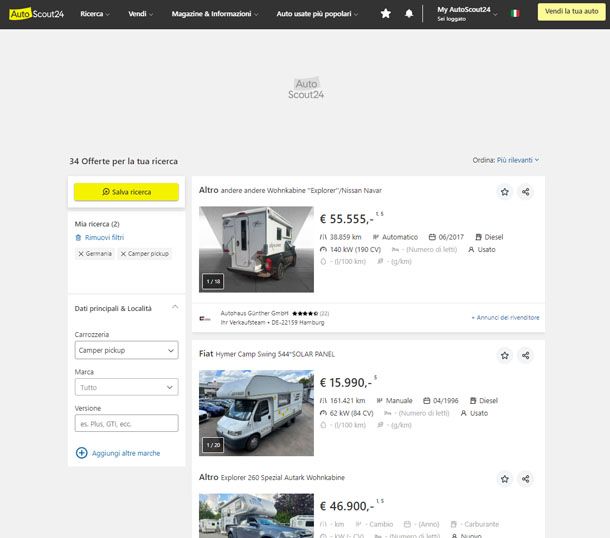Open the Carrozzeria Camper pickup dropdown
The width and height of the screenshot is (610, 538).
tap(126, 350)
